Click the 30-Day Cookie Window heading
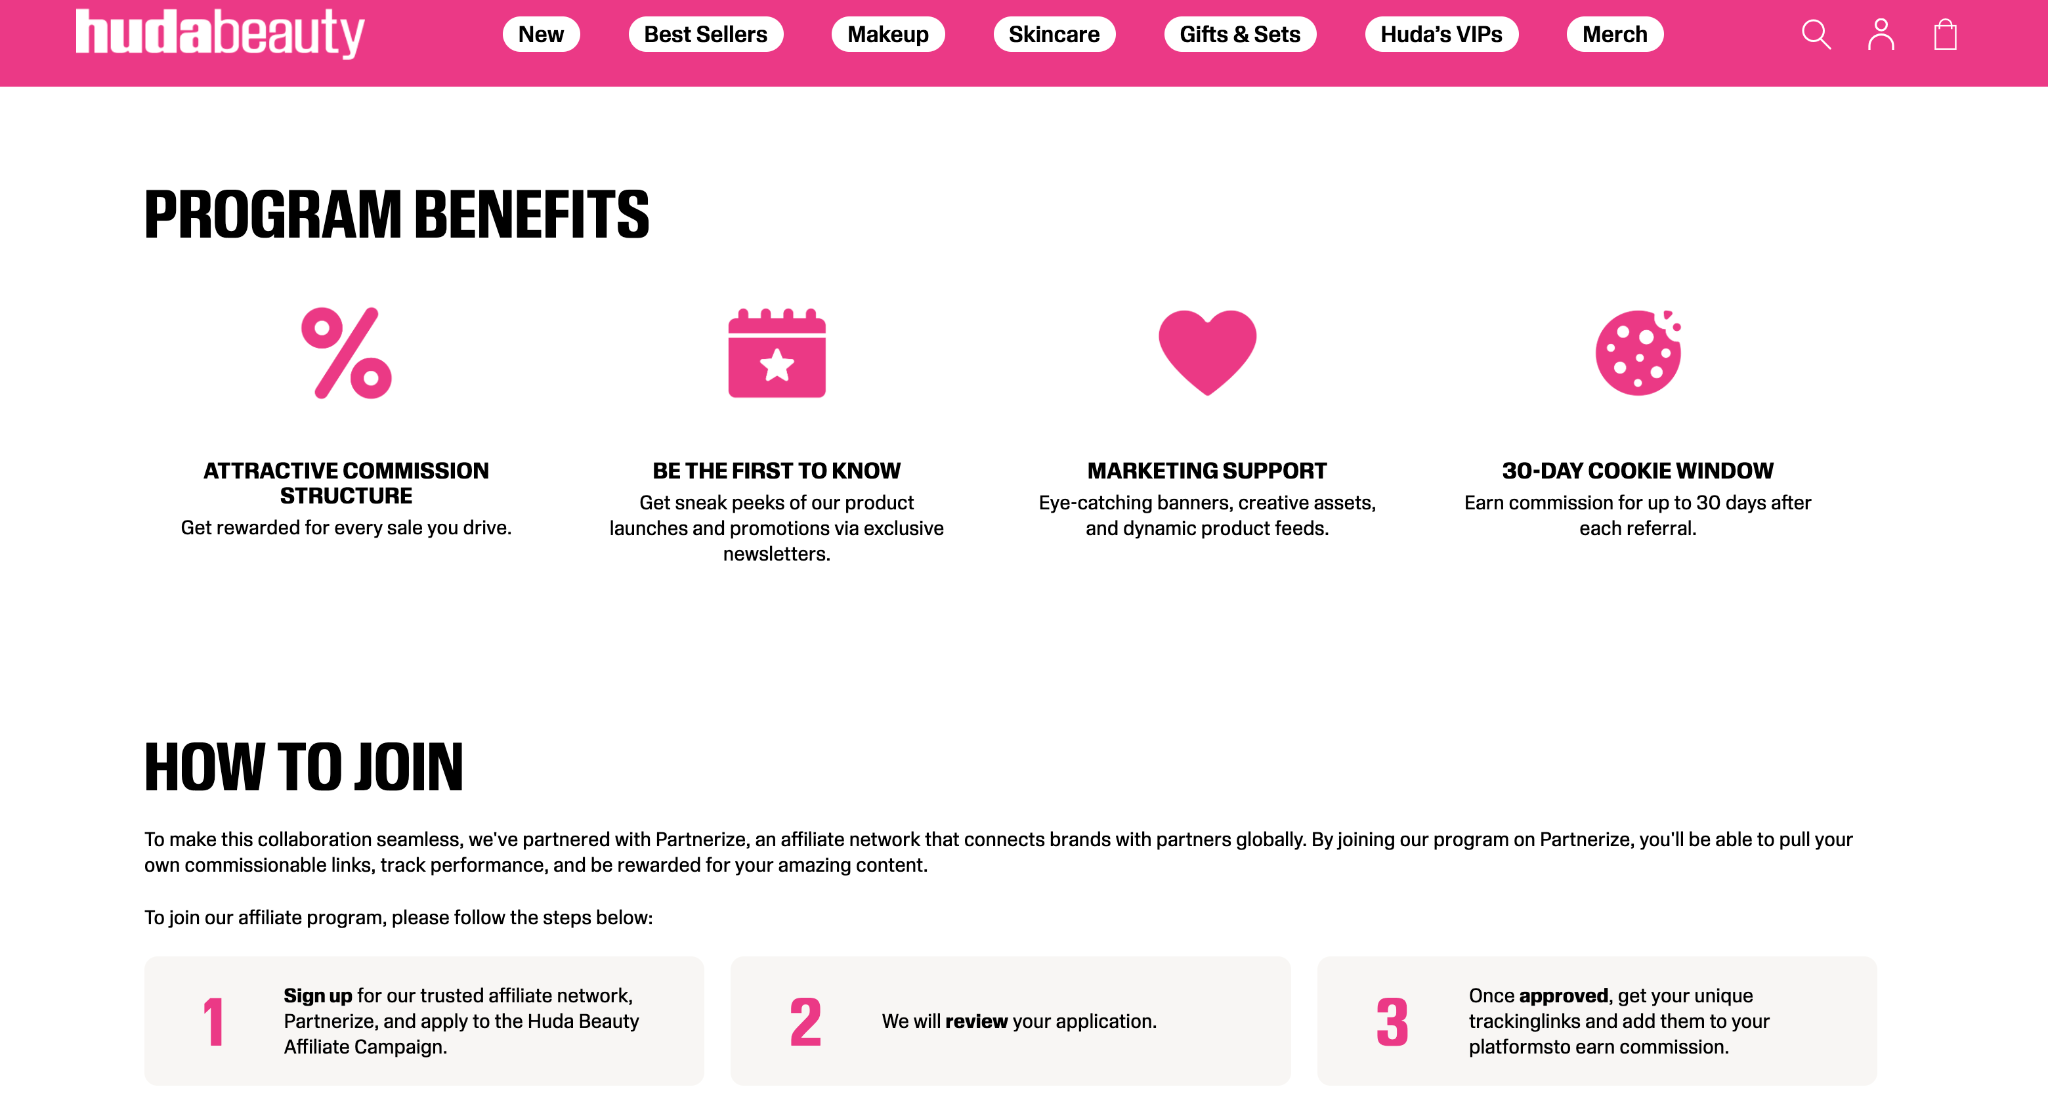This screenshot has width=2048, height=1096. point(1638,471)
